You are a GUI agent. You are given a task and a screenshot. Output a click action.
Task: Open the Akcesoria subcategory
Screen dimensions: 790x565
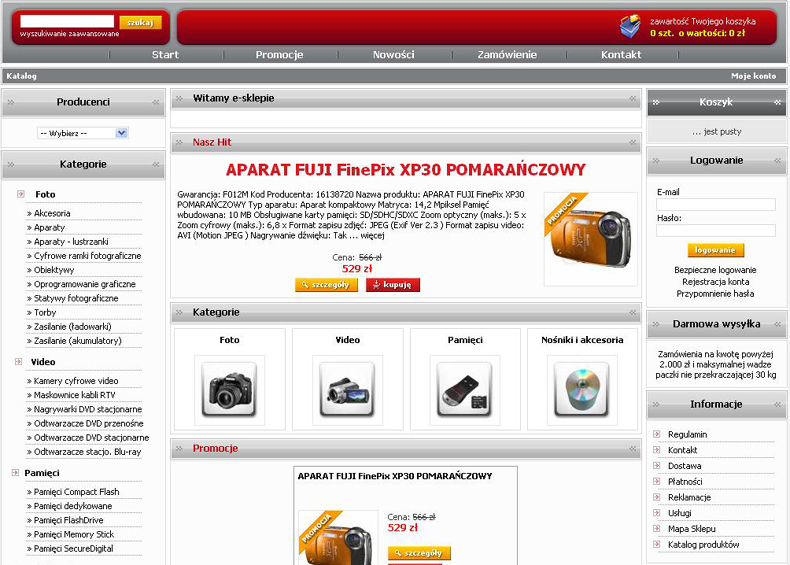point(52,213)
